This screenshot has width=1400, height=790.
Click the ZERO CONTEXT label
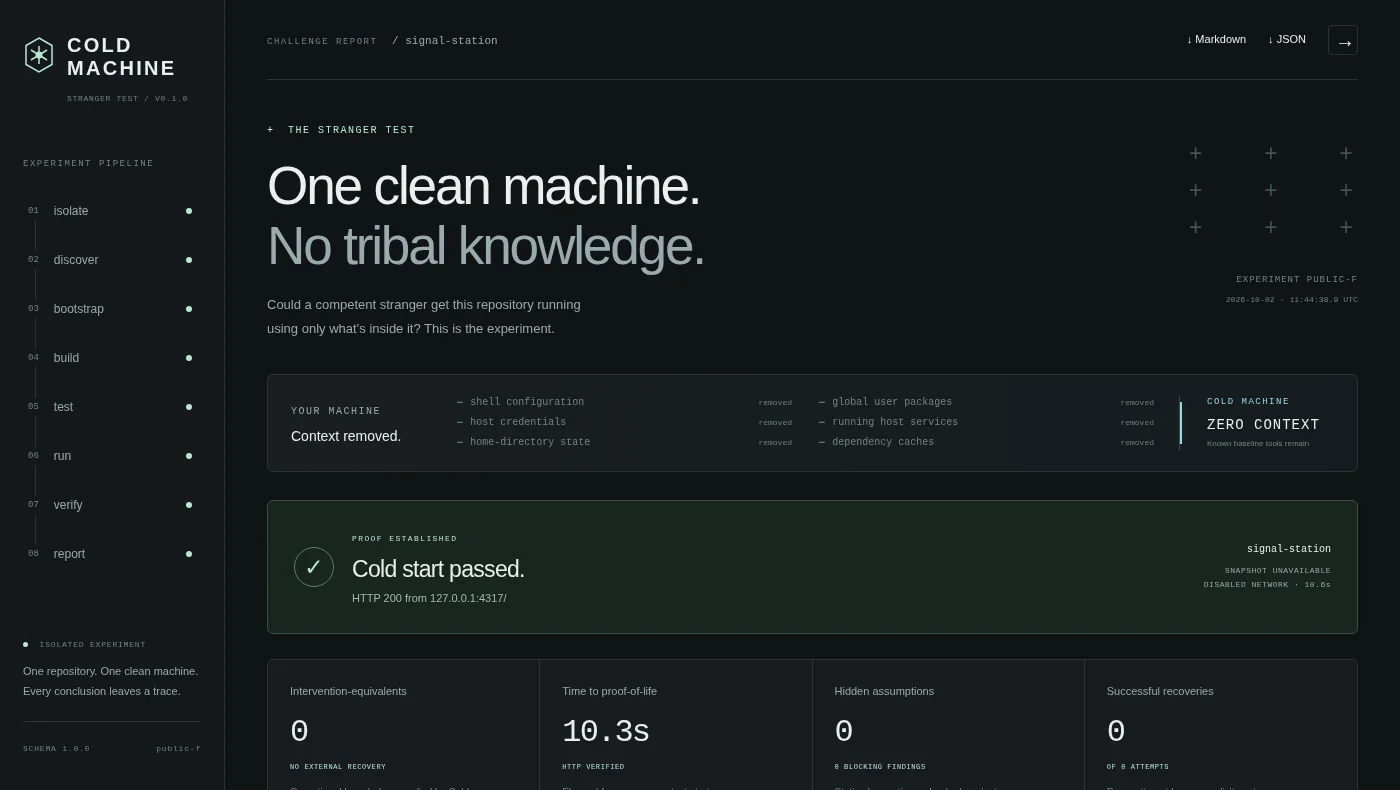coord(1263,425)
